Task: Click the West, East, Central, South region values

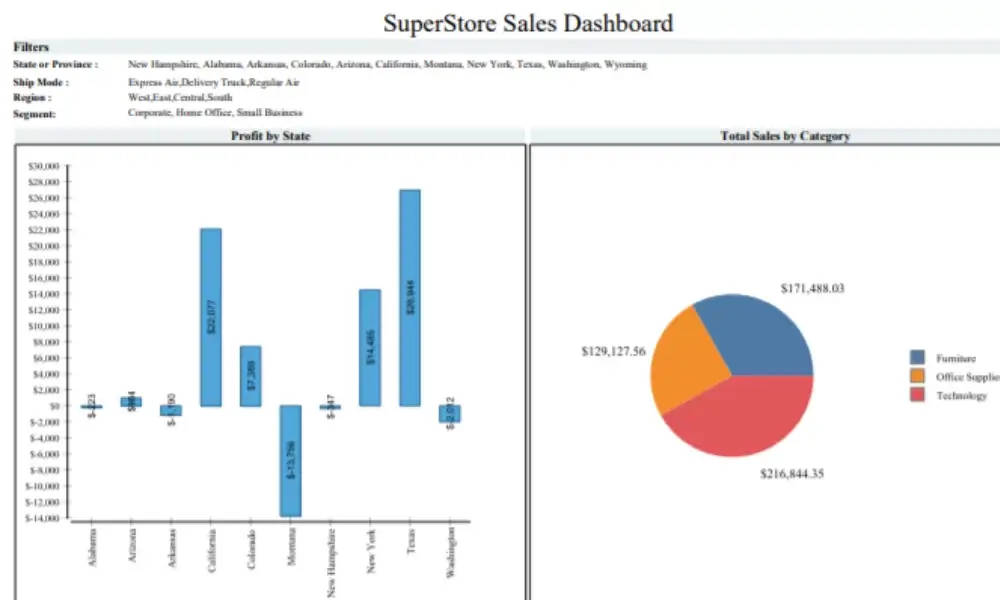Action: [x=180, y=98]
